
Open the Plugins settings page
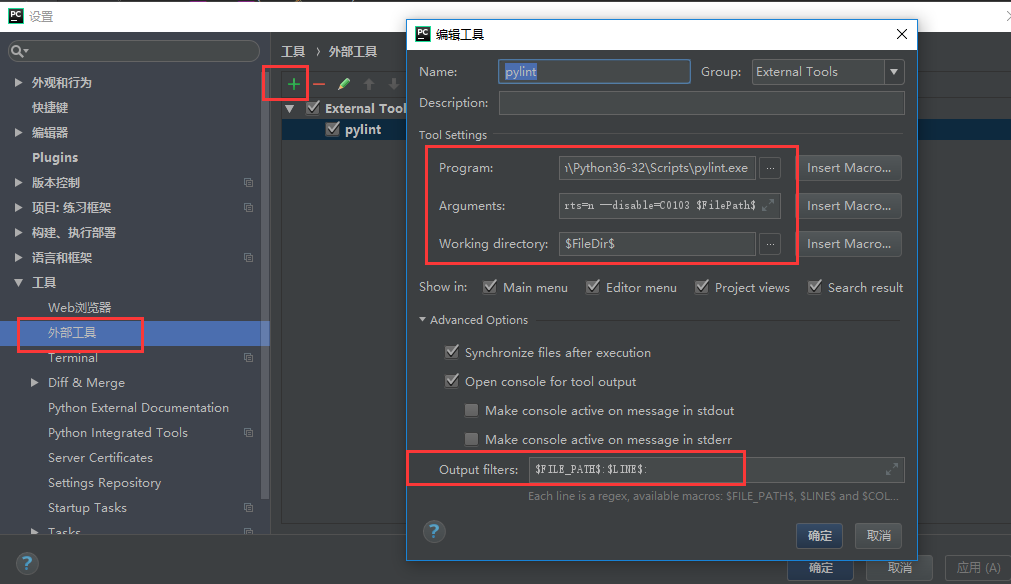(55, 157)
